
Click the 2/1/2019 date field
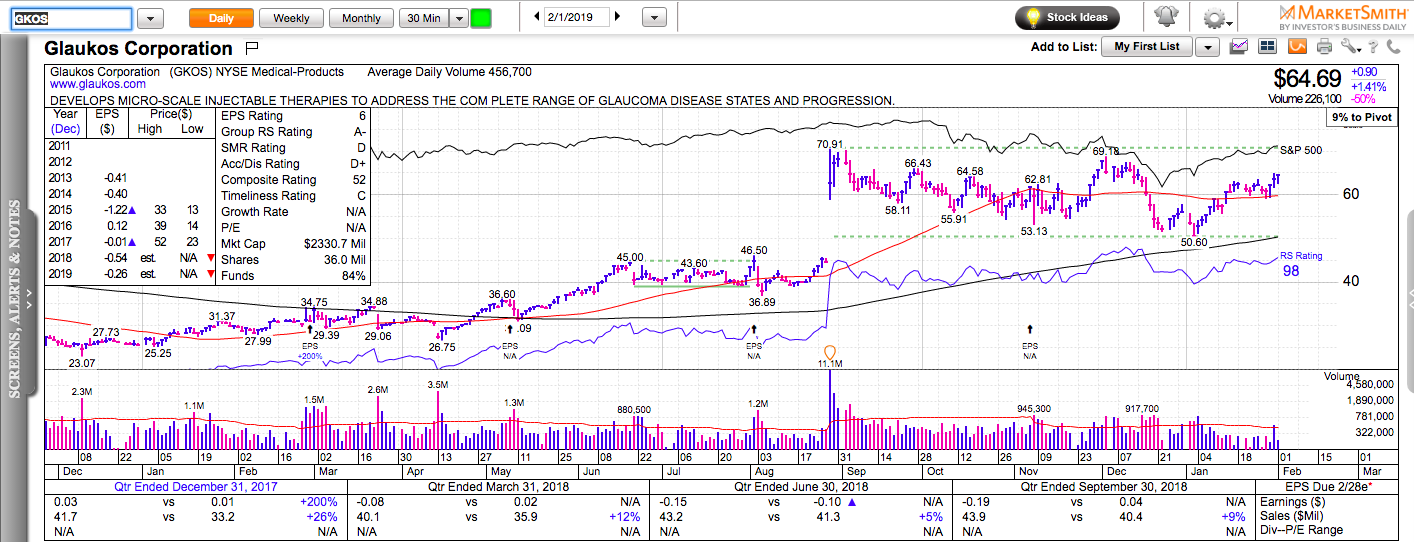(577, 18)
